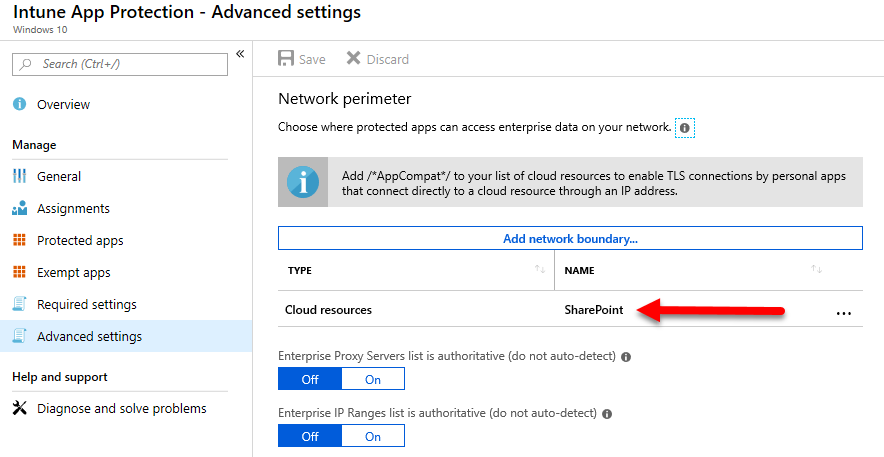Viewport: 884px width, 457px height.
Task: Click the Overview info icon in sidebar
Action: 19,104
